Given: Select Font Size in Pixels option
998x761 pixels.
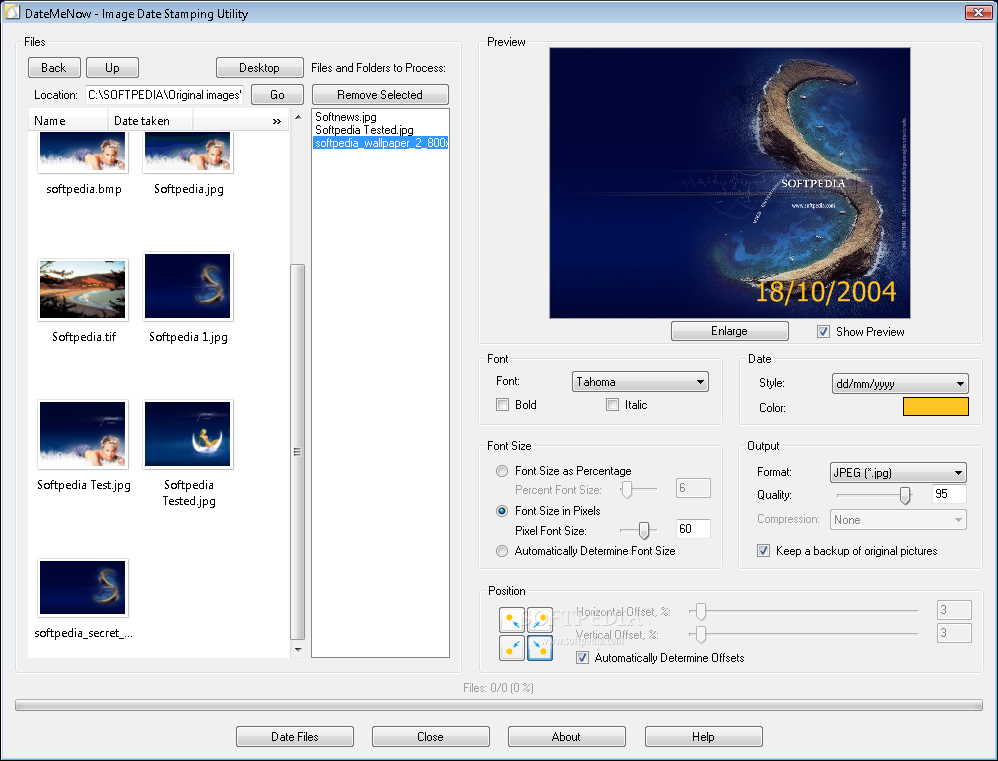Looking at the screenshot, I should tap(502, 511).
